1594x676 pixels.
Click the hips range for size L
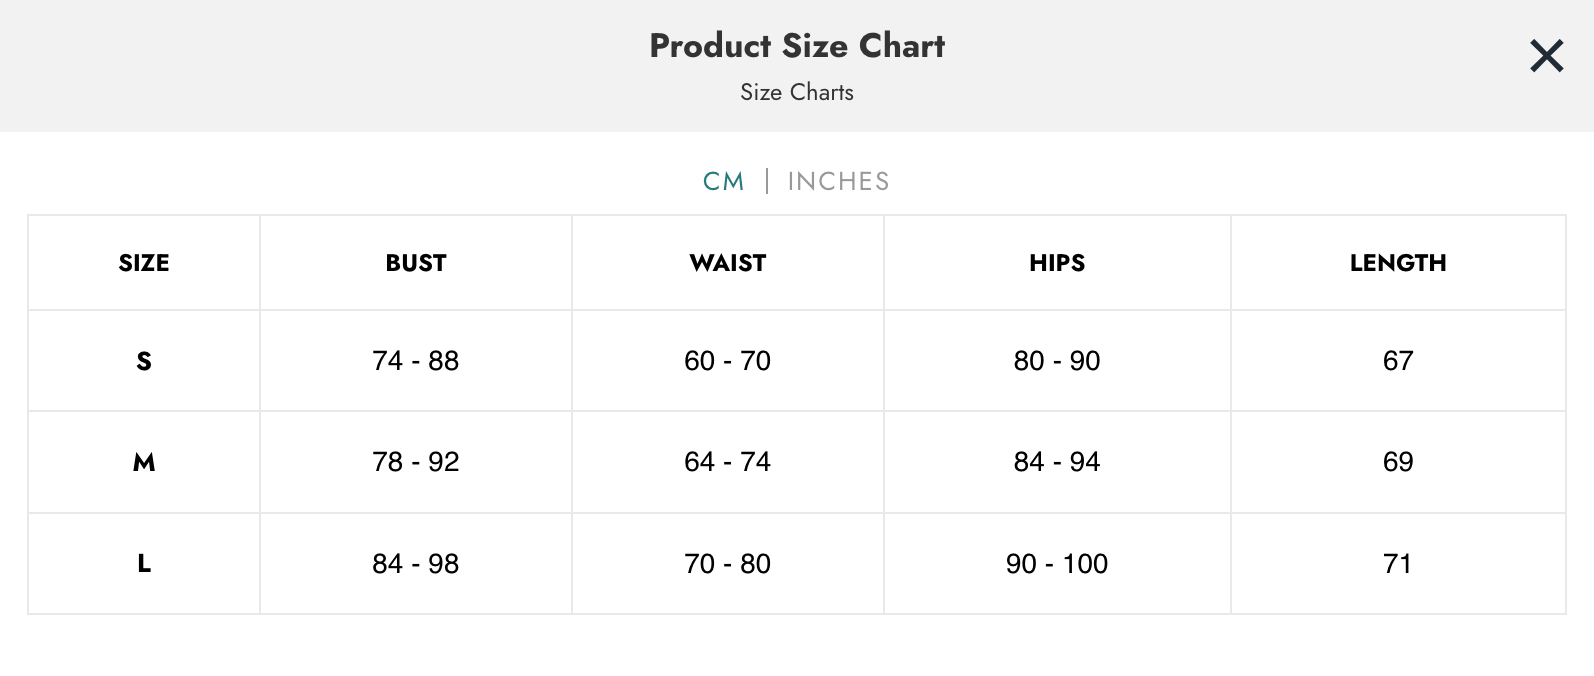click(1056, 563)
